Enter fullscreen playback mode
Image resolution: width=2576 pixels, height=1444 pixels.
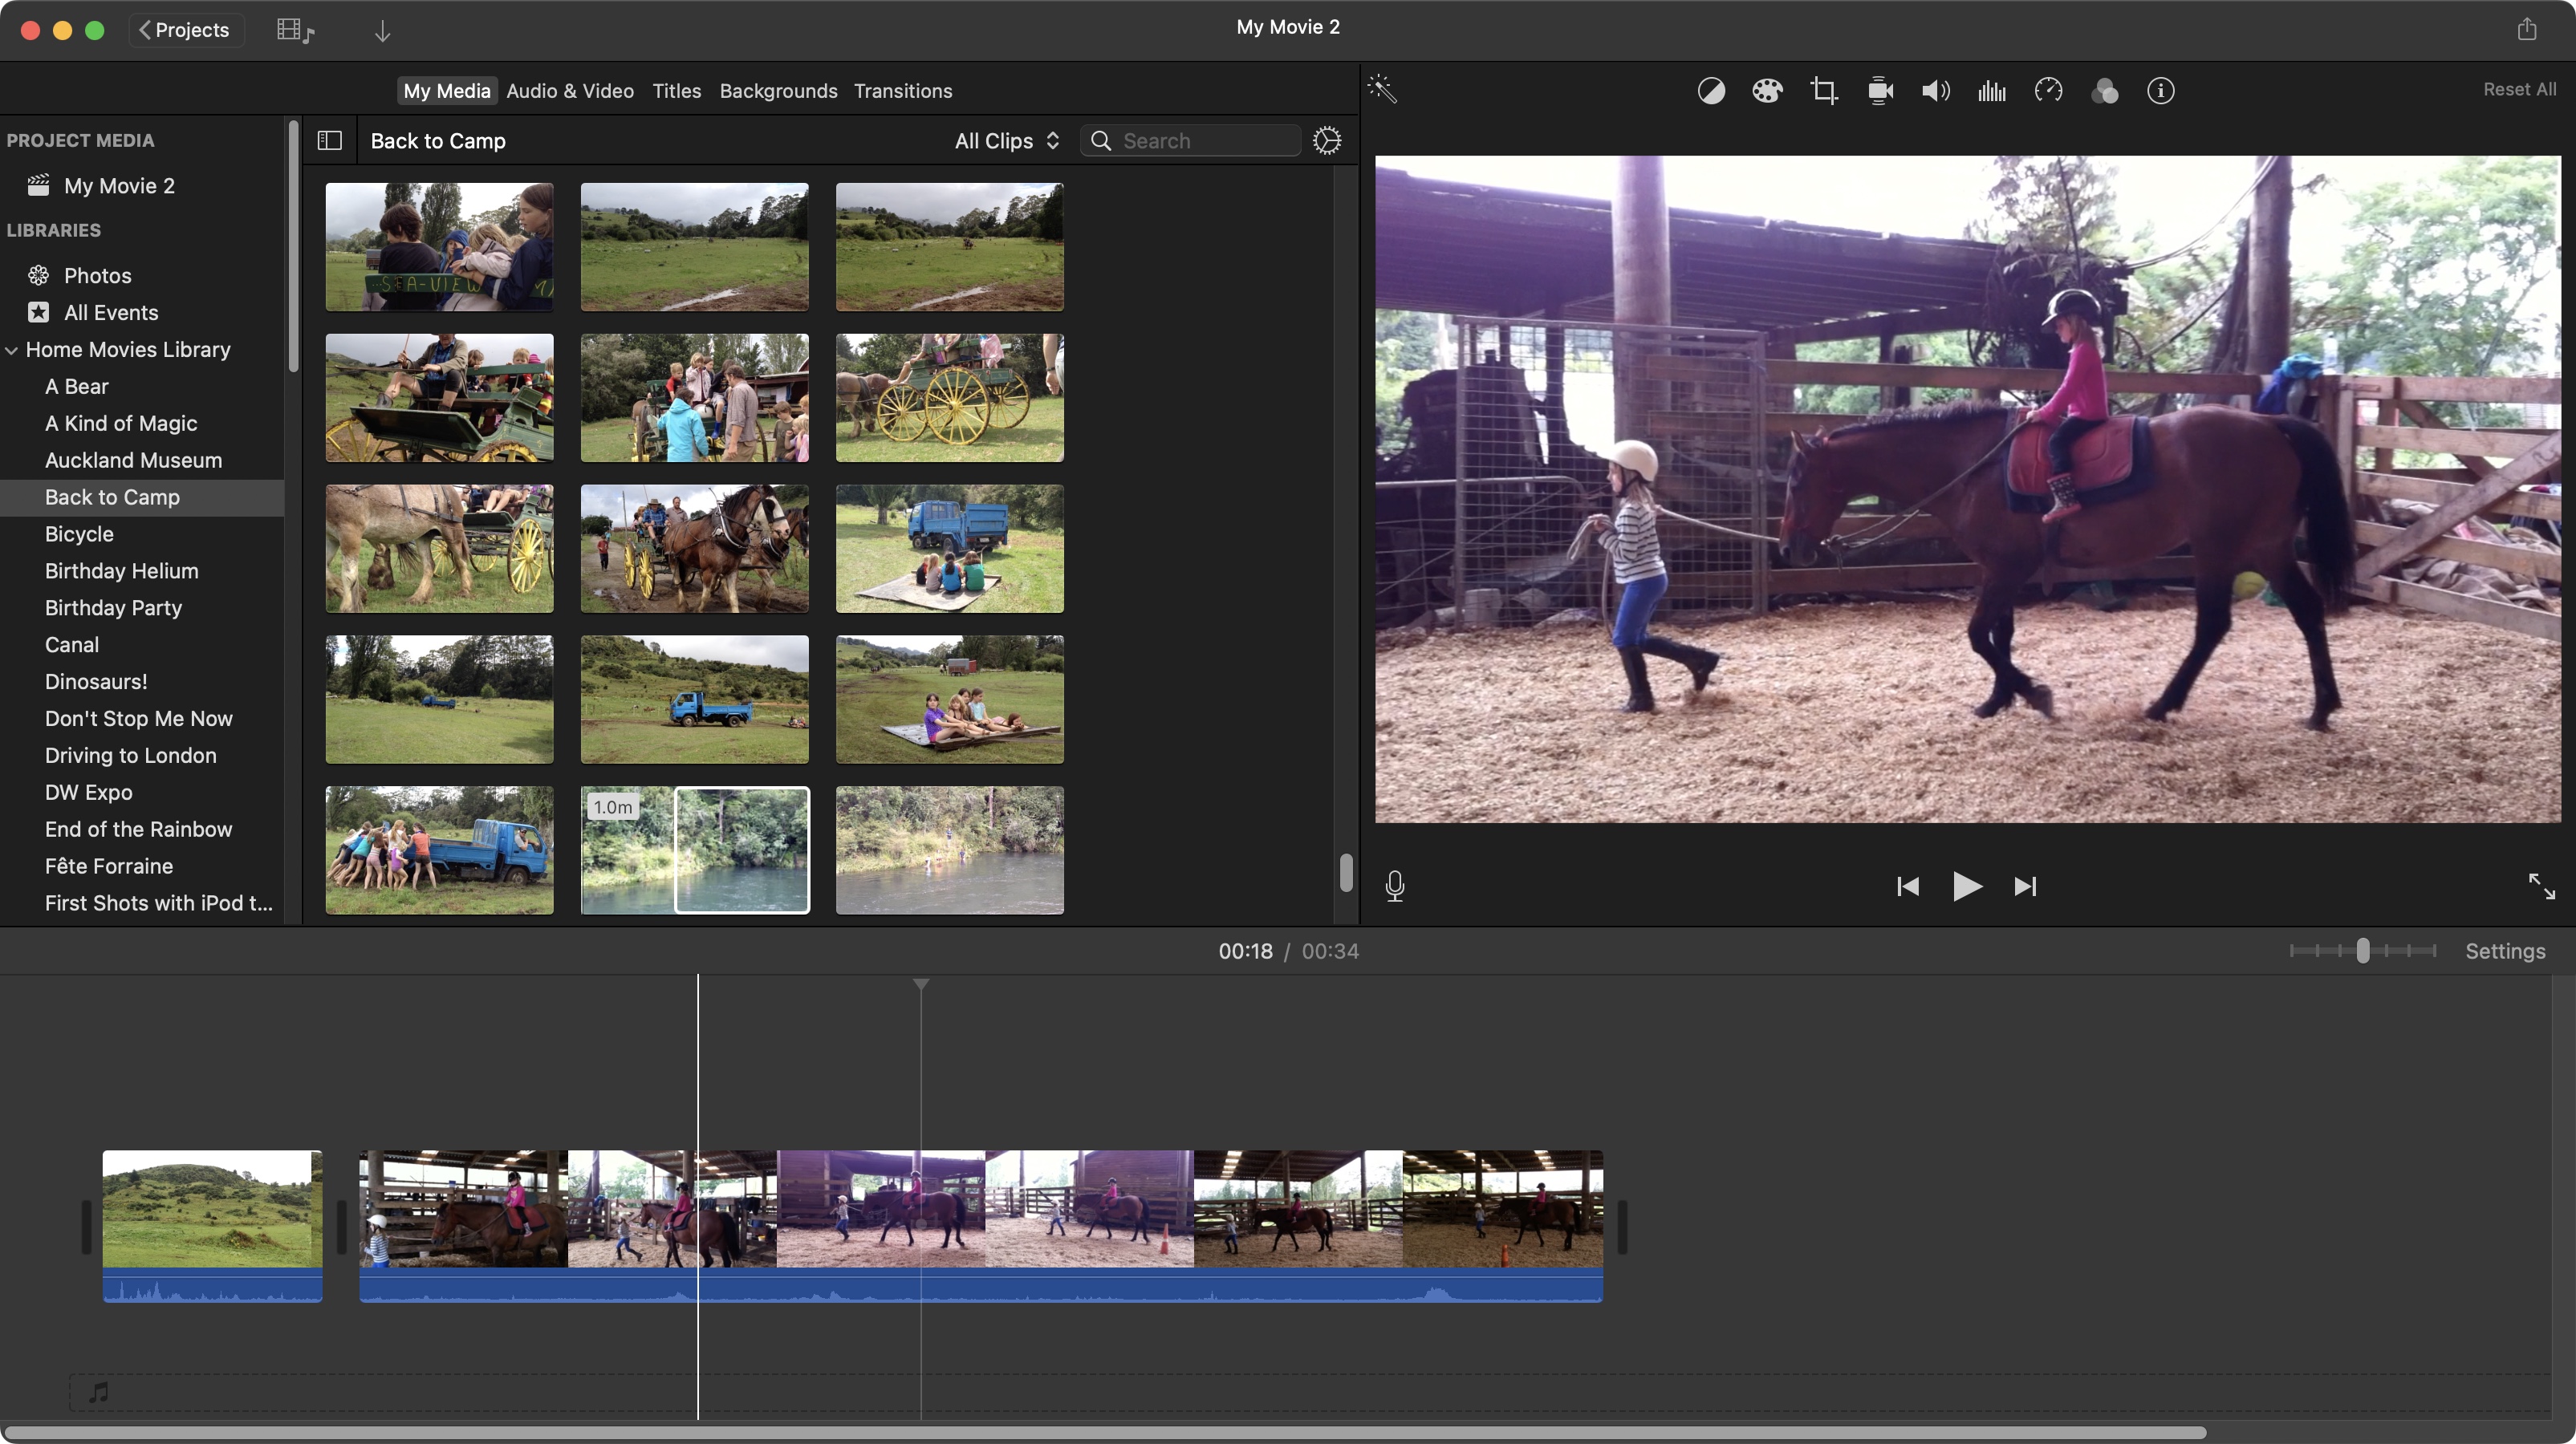tap(2541, 886)
